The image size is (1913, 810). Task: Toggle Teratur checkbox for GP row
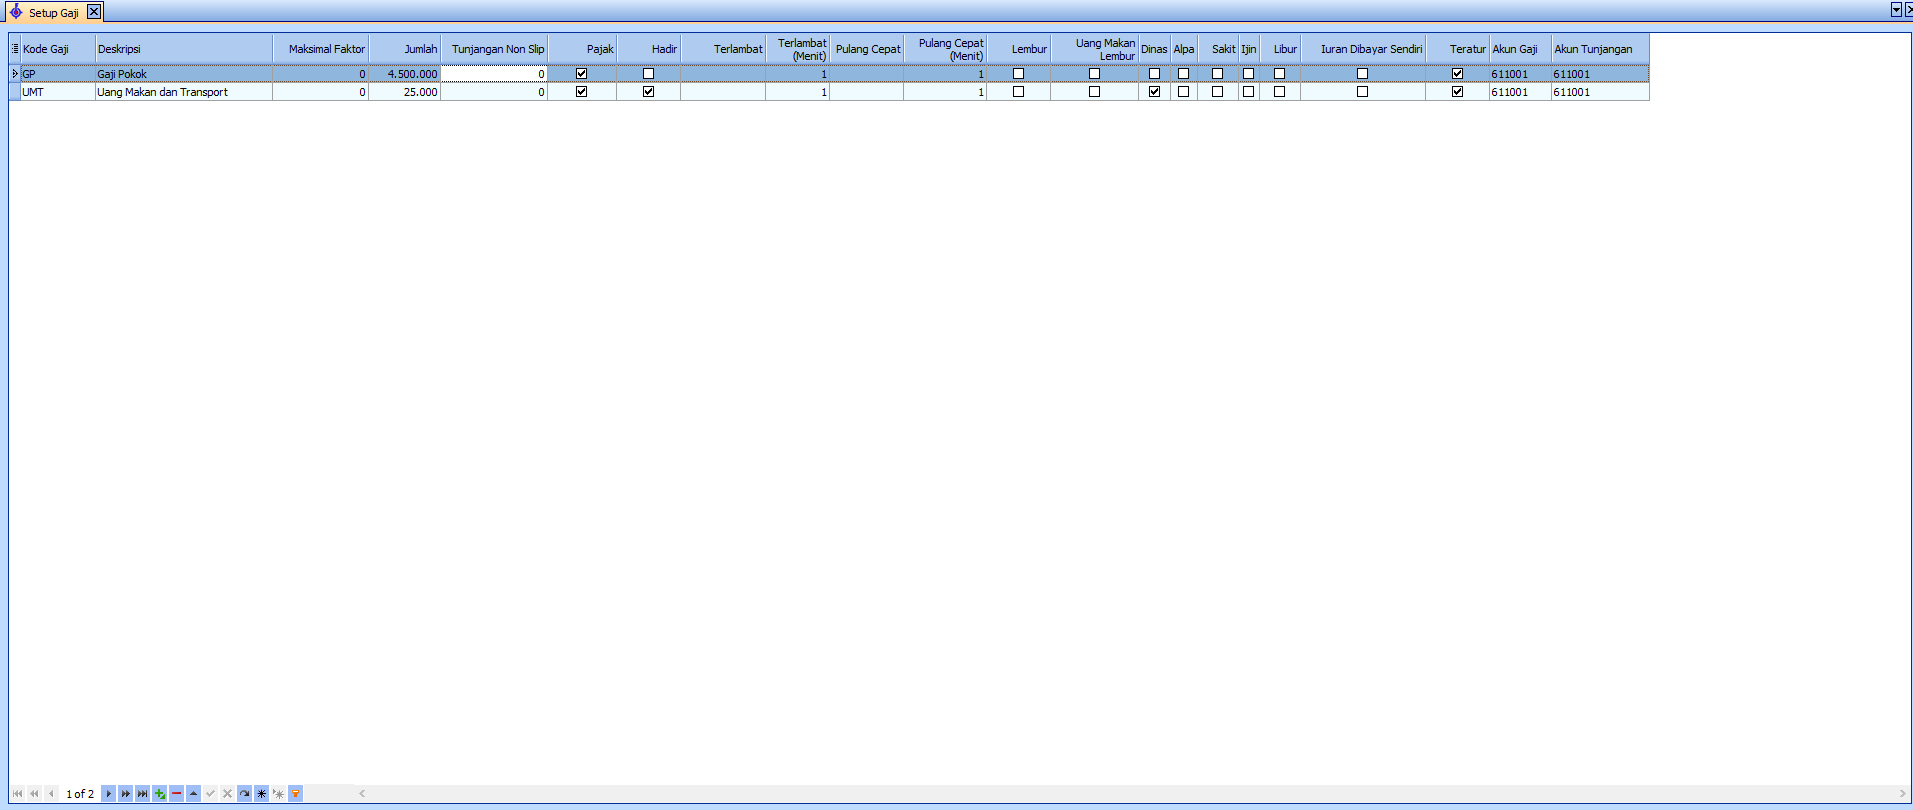[x=1457, y=73]
